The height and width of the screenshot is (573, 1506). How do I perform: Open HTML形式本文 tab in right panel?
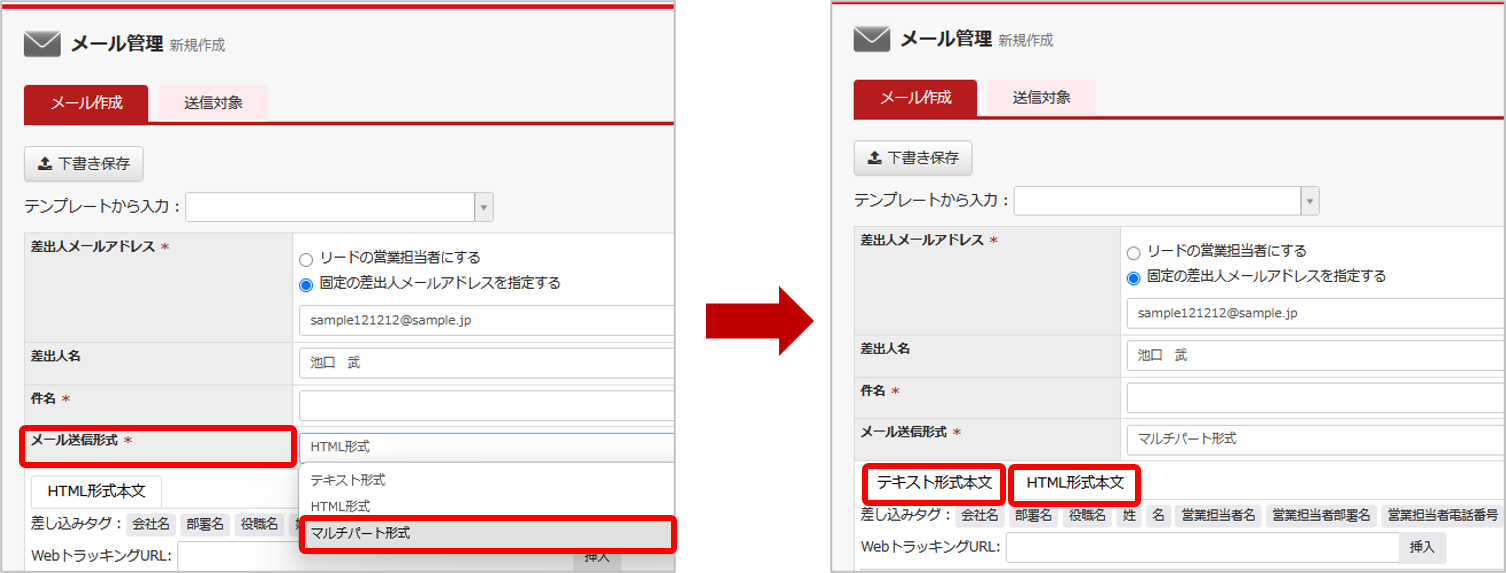(1075, 483)
